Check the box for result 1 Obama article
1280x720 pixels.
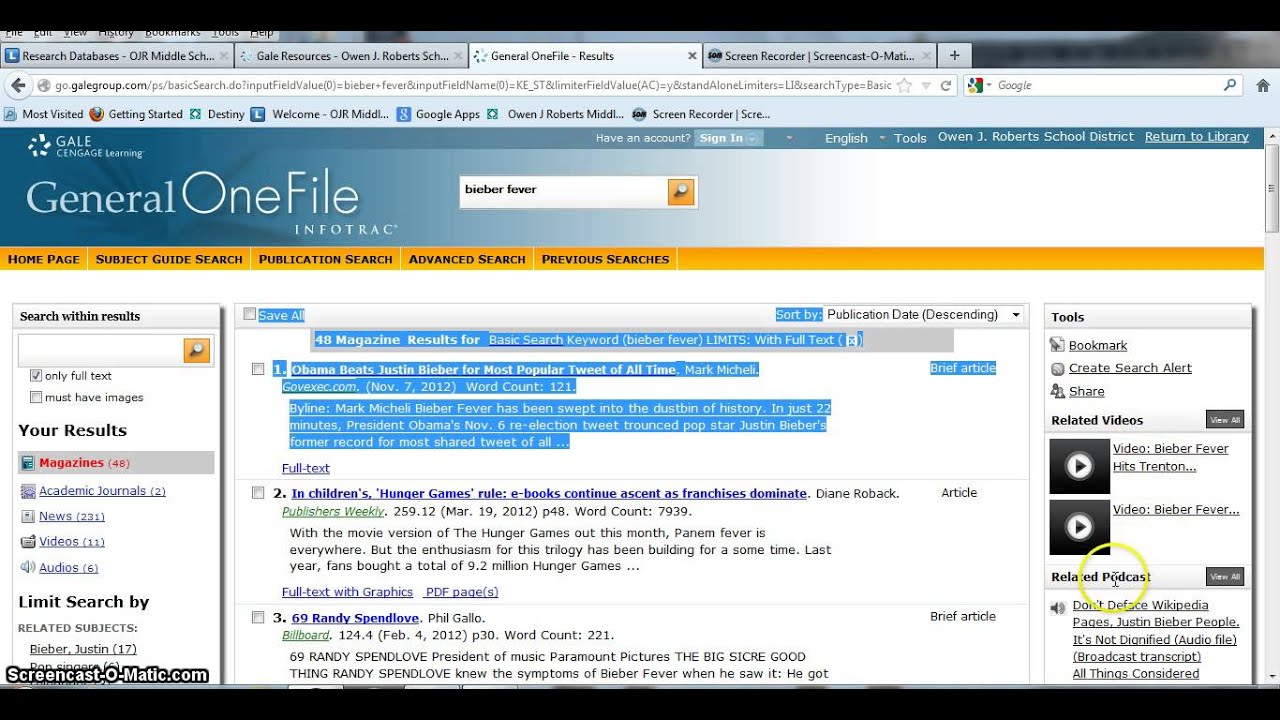[x=258, y=369]
